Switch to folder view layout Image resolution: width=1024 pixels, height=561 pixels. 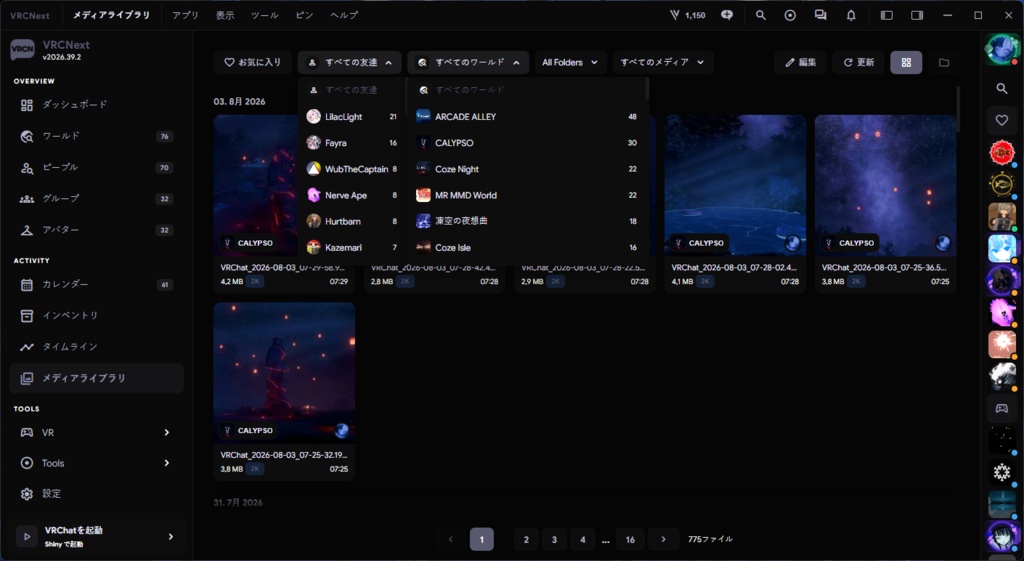pos(944,63)
